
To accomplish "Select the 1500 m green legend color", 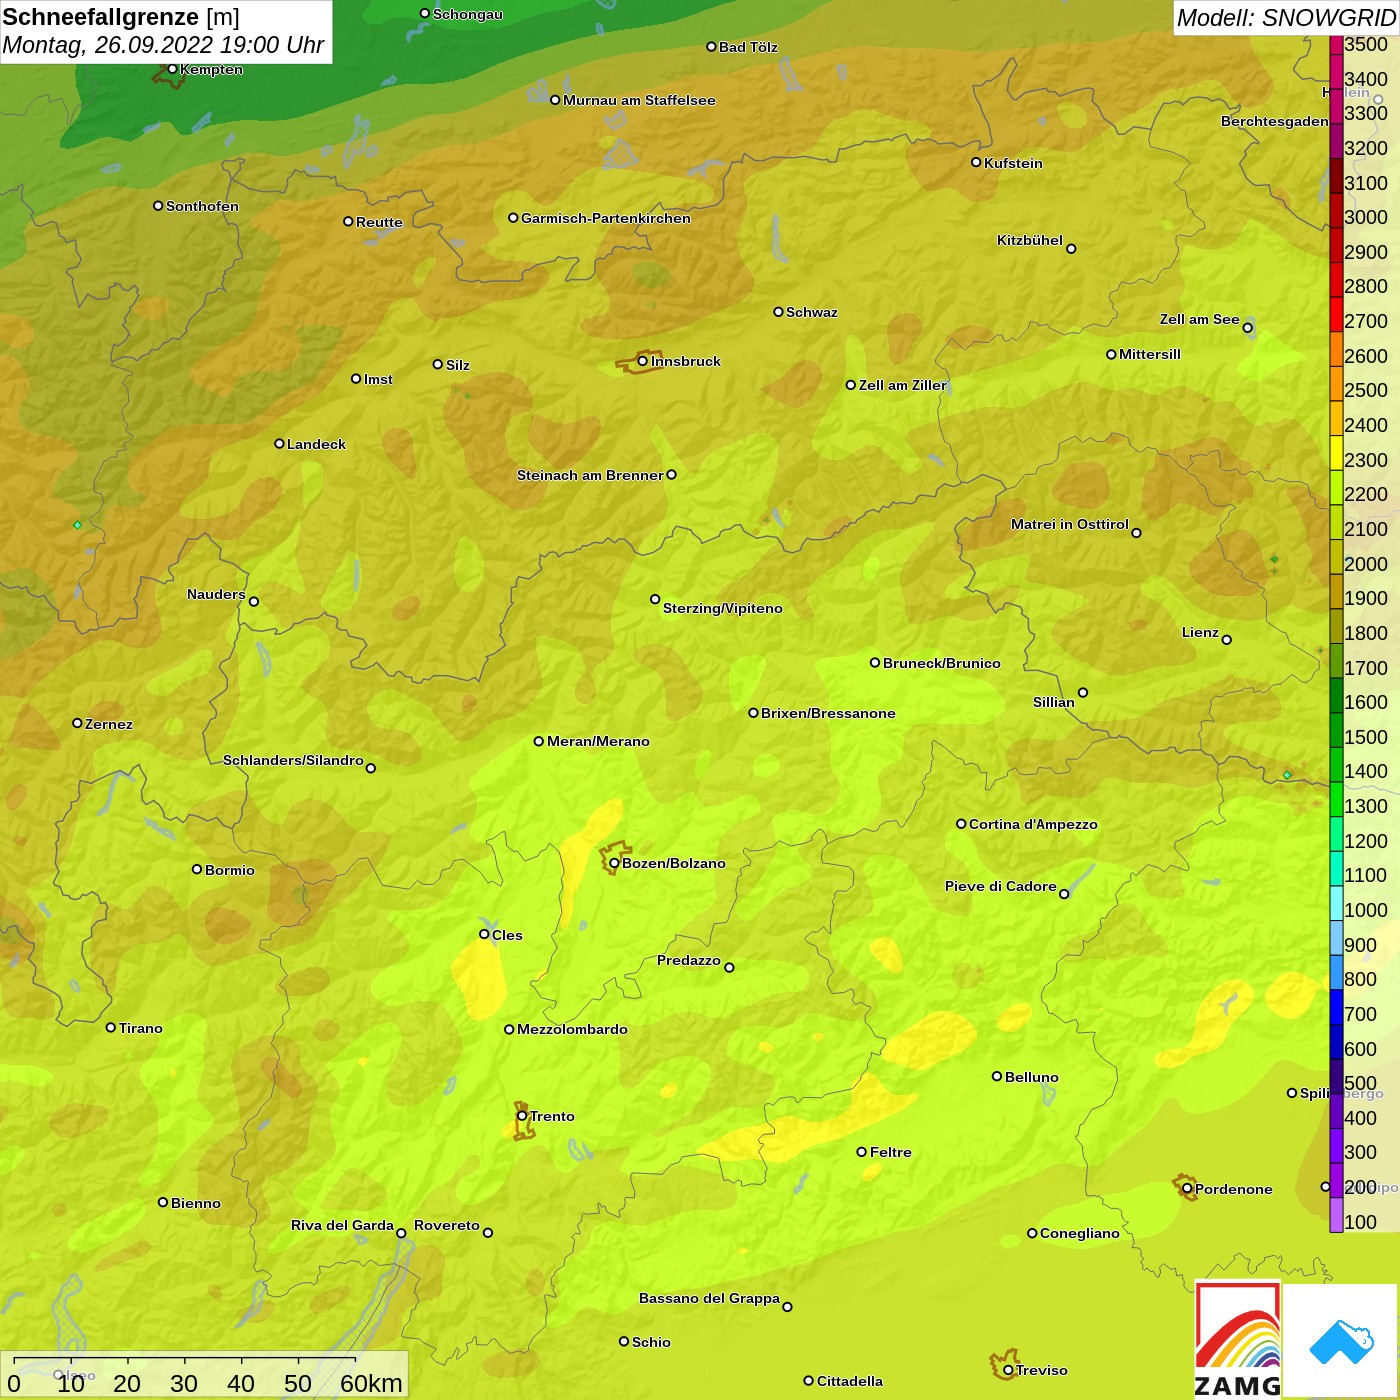I will tap(1336, 729).
